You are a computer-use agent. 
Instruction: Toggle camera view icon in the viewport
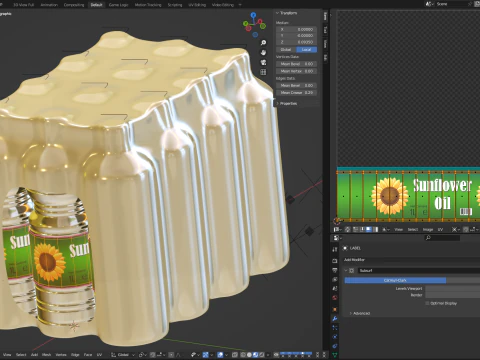263,62
